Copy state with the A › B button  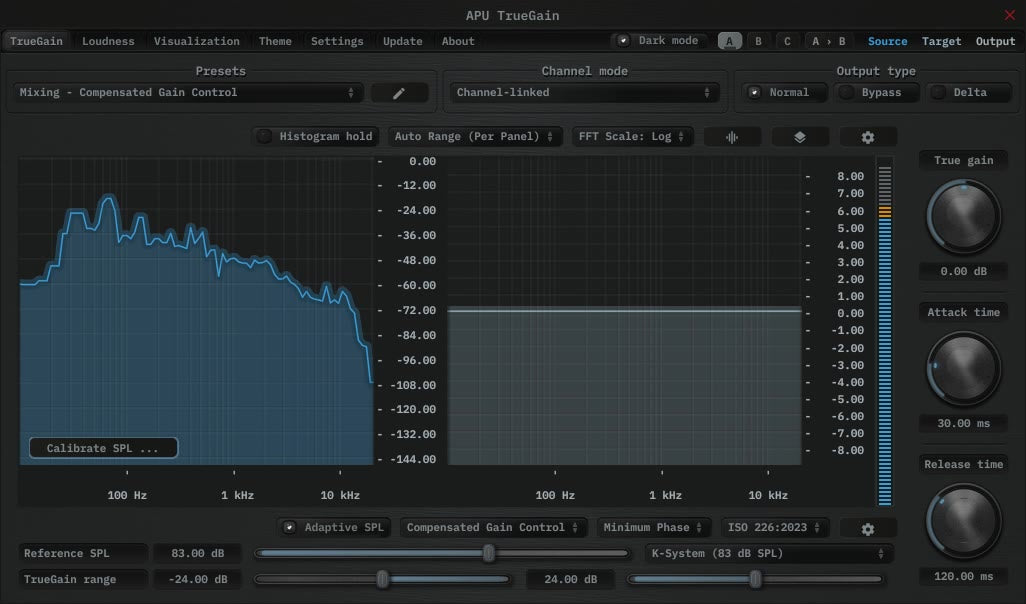(x=828, y=41)
